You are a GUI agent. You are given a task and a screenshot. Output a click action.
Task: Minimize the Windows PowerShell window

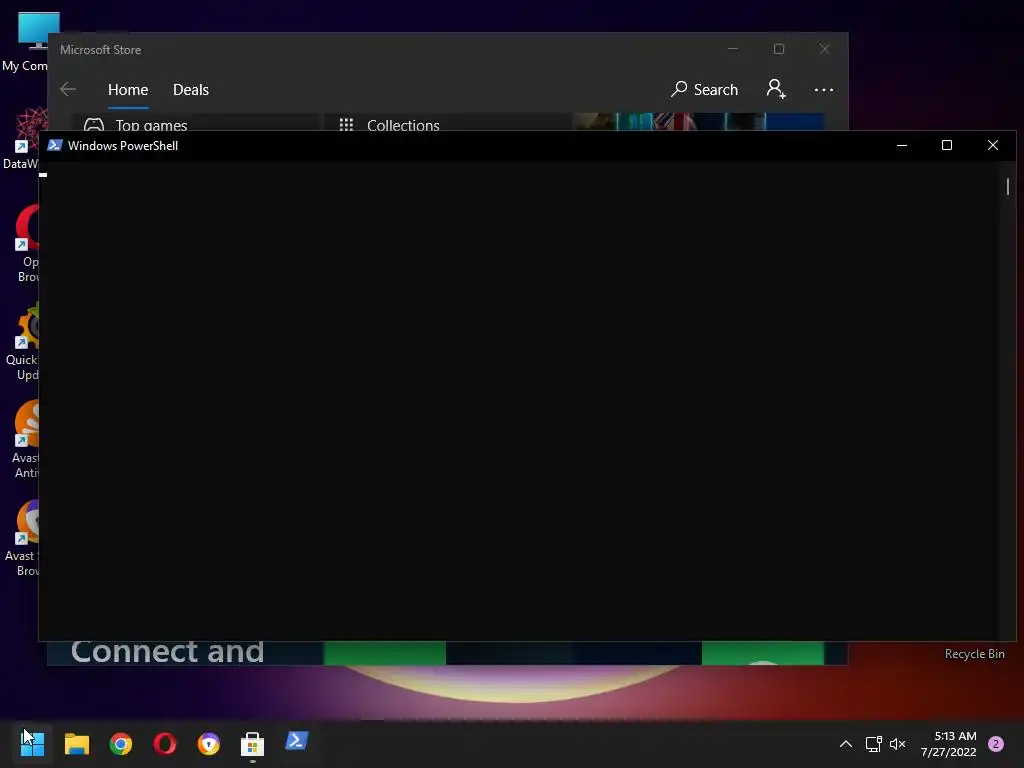(902, 145)
